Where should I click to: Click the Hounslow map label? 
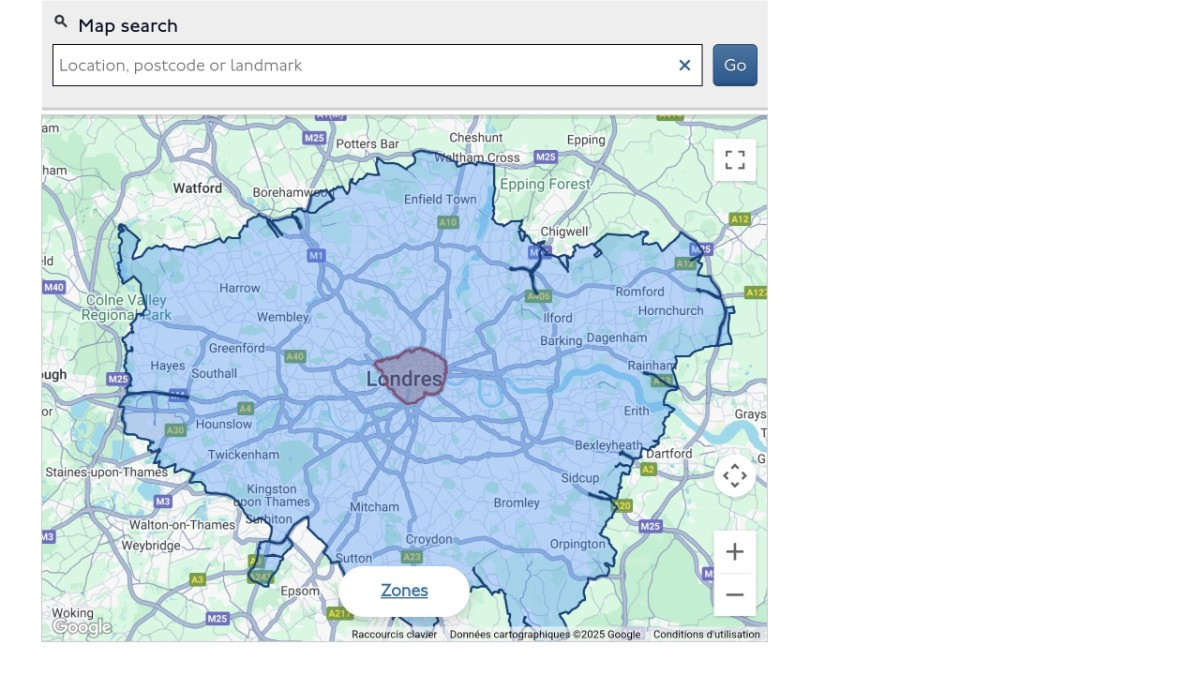[x=224, y=424]
